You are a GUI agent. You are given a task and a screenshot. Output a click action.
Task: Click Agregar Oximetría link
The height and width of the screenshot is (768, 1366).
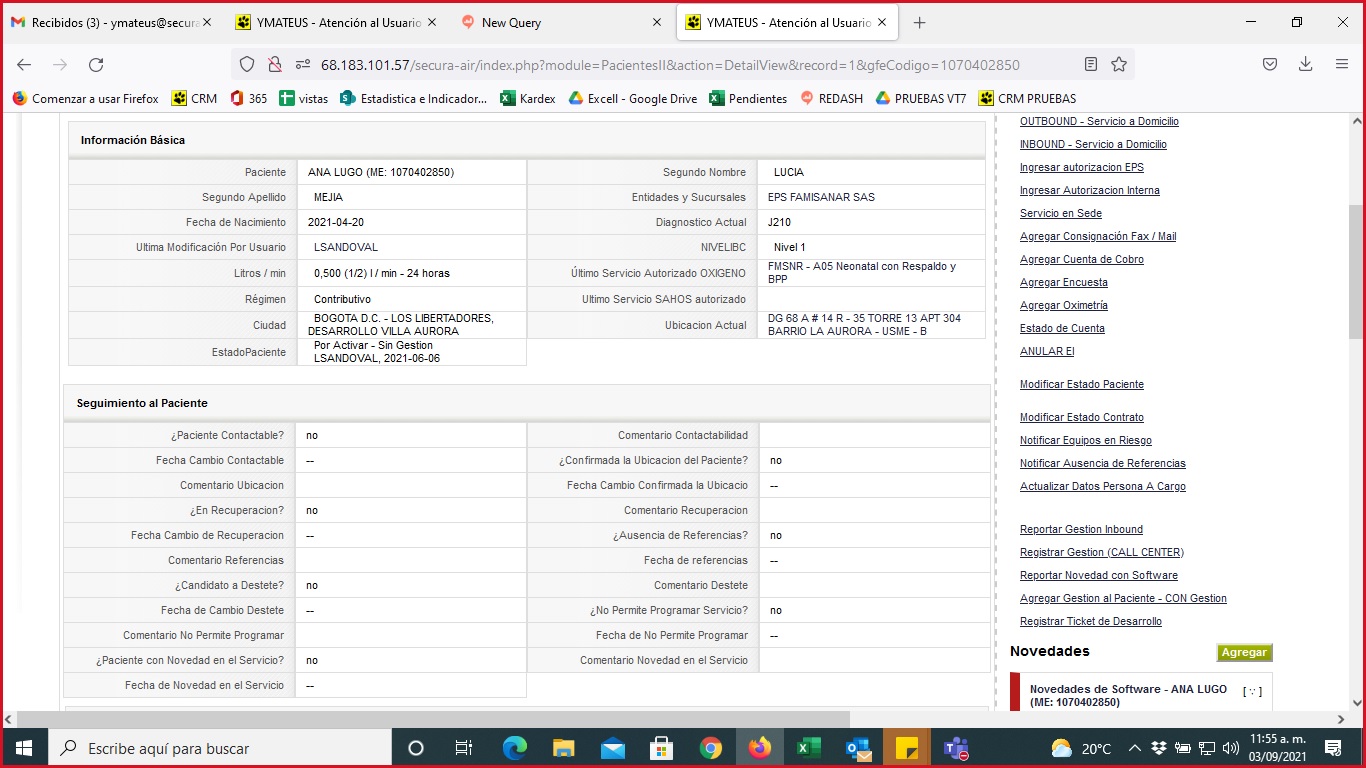(1064, 305)
